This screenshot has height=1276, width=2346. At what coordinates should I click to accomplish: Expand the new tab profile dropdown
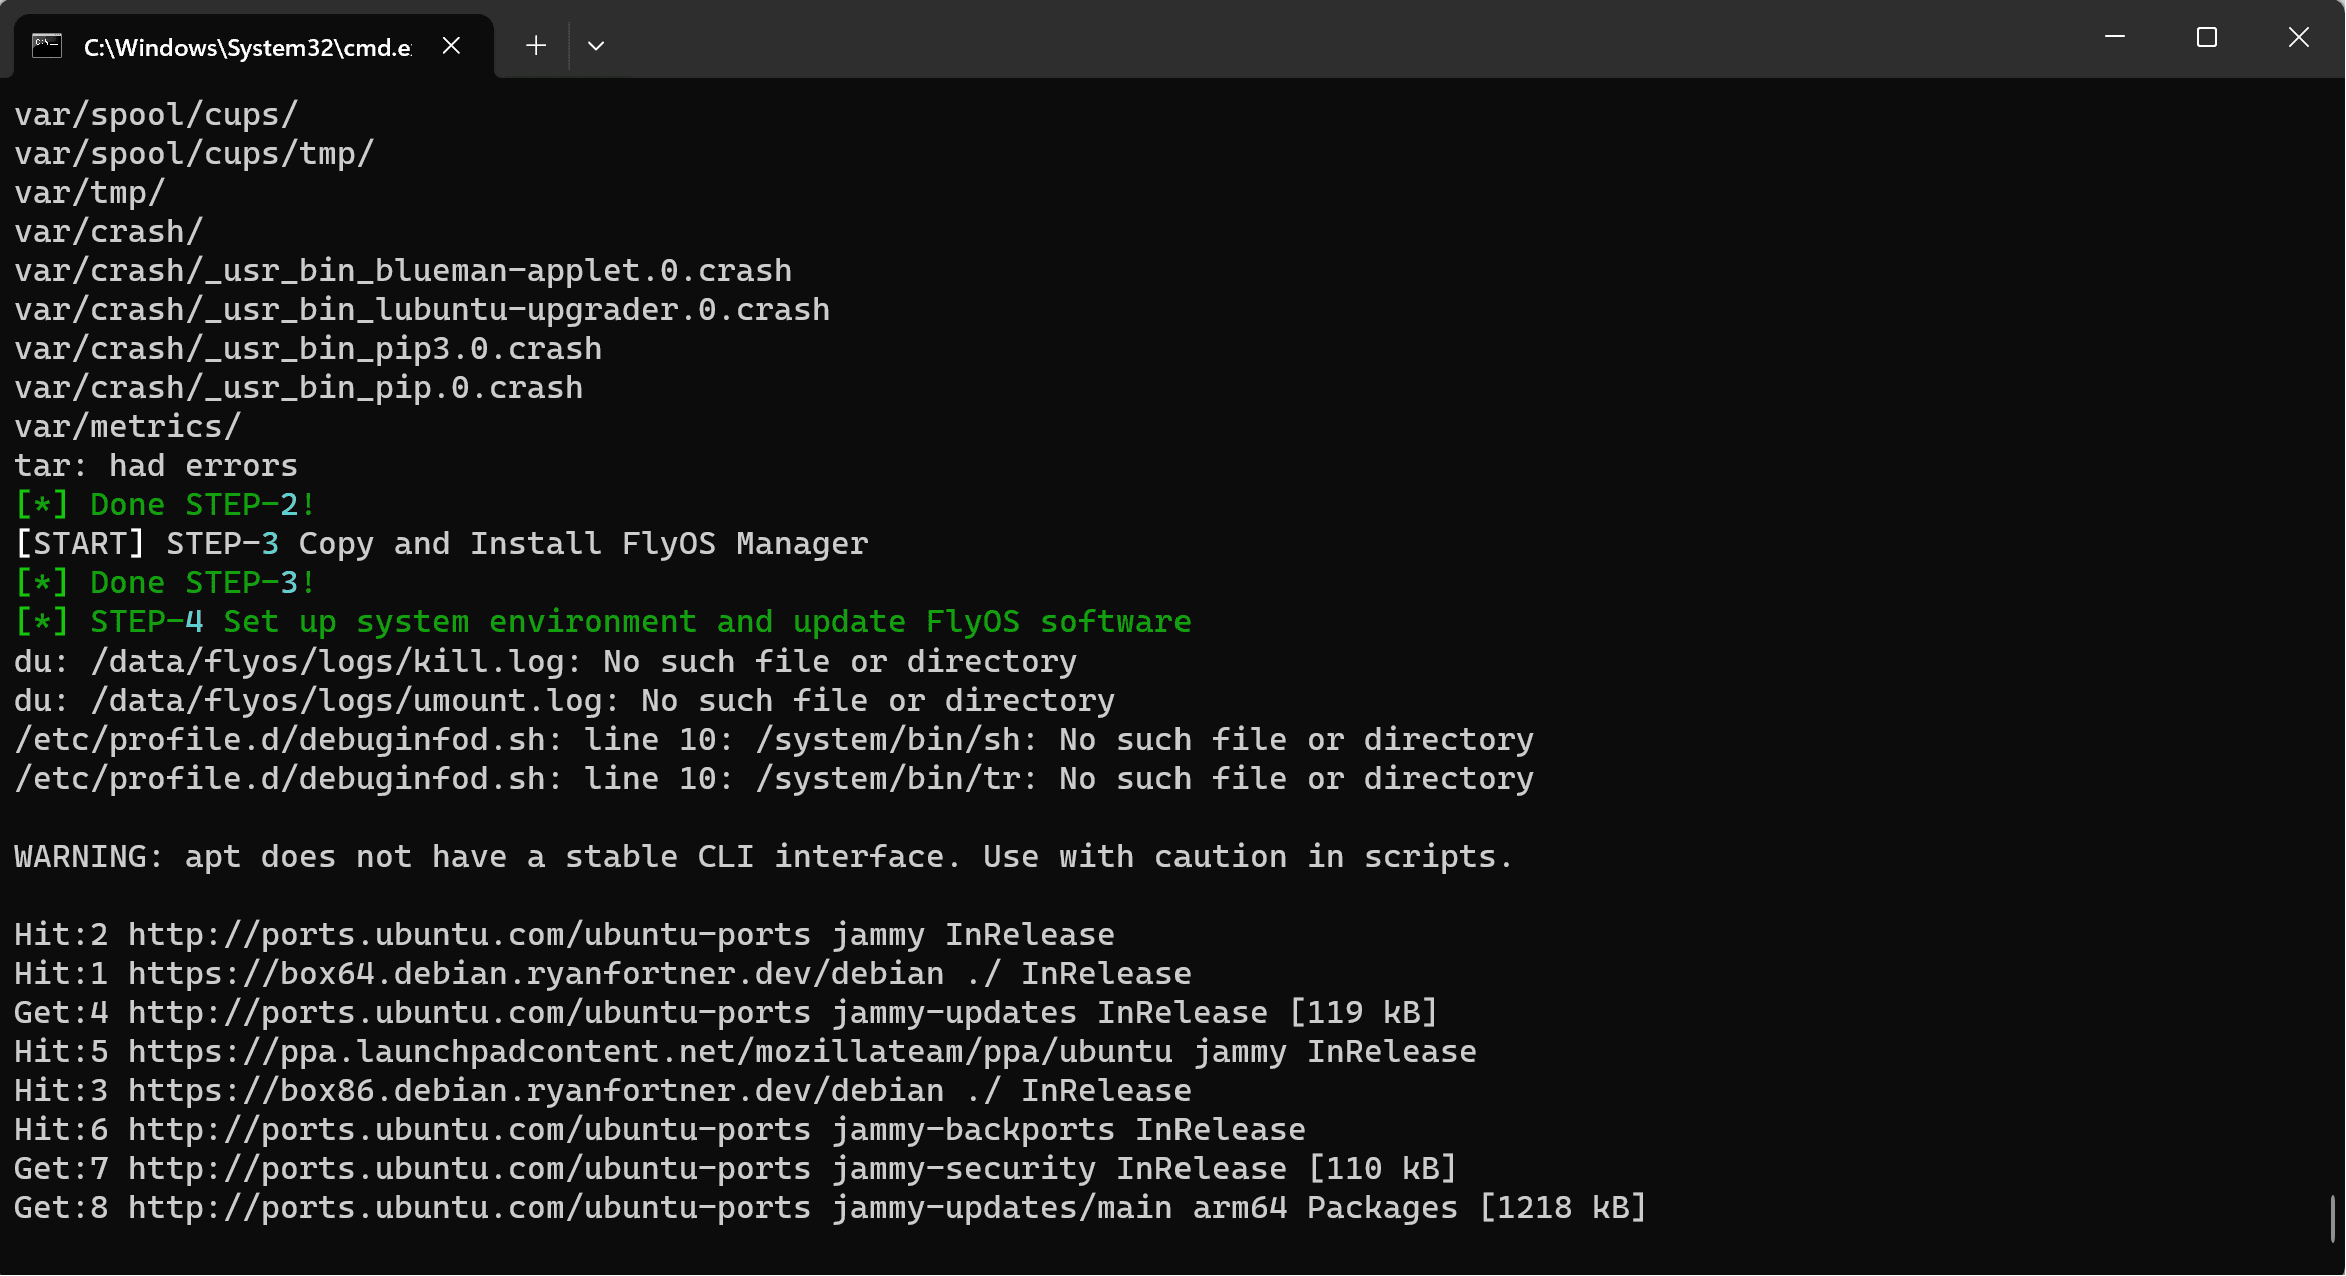coord(596,46)
